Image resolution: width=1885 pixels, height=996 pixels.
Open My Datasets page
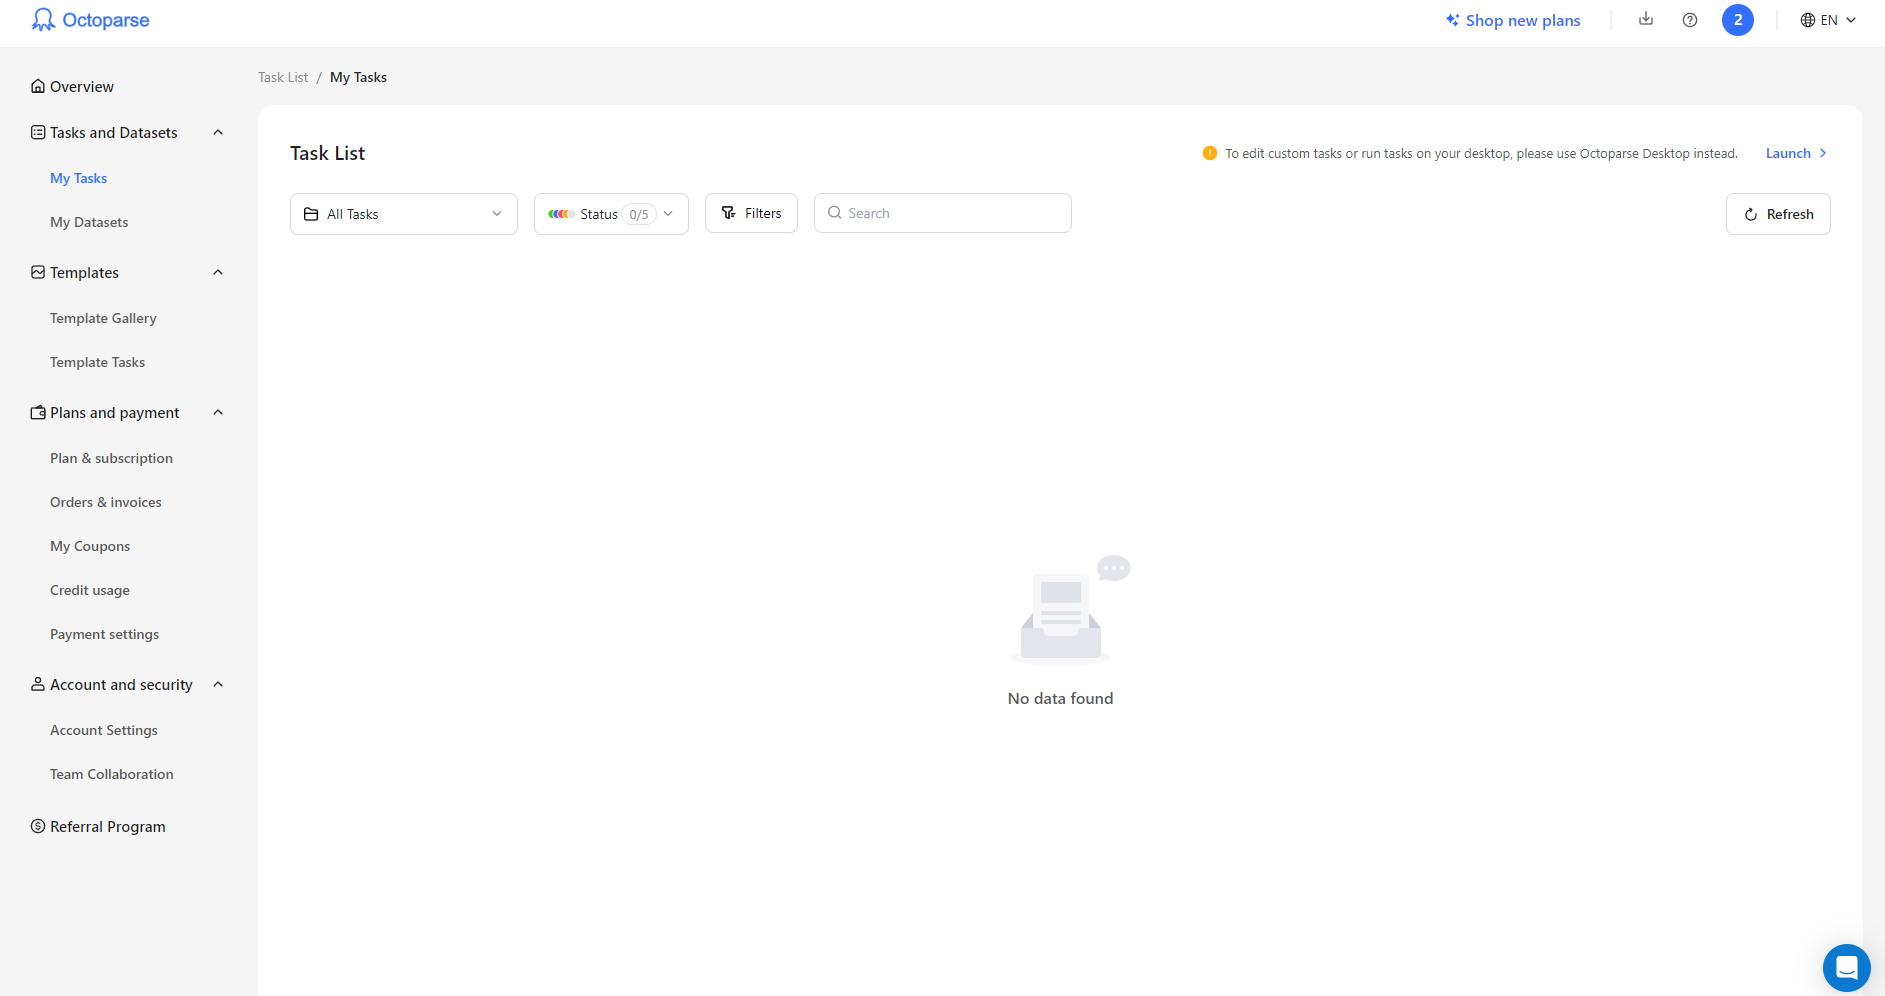pos(89,222)
